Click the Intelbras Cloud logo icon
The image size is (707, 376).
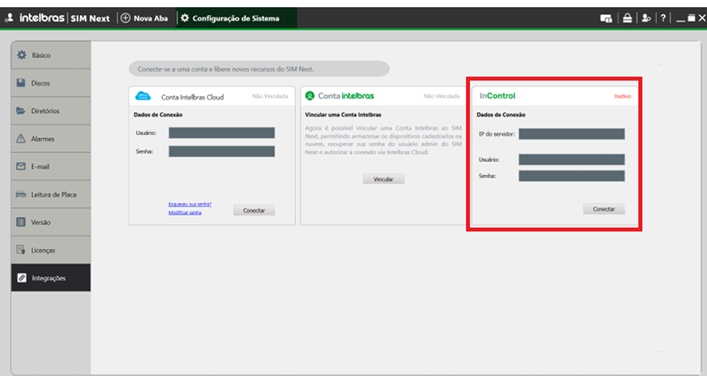pyautogui.click(x=143, y=96)
